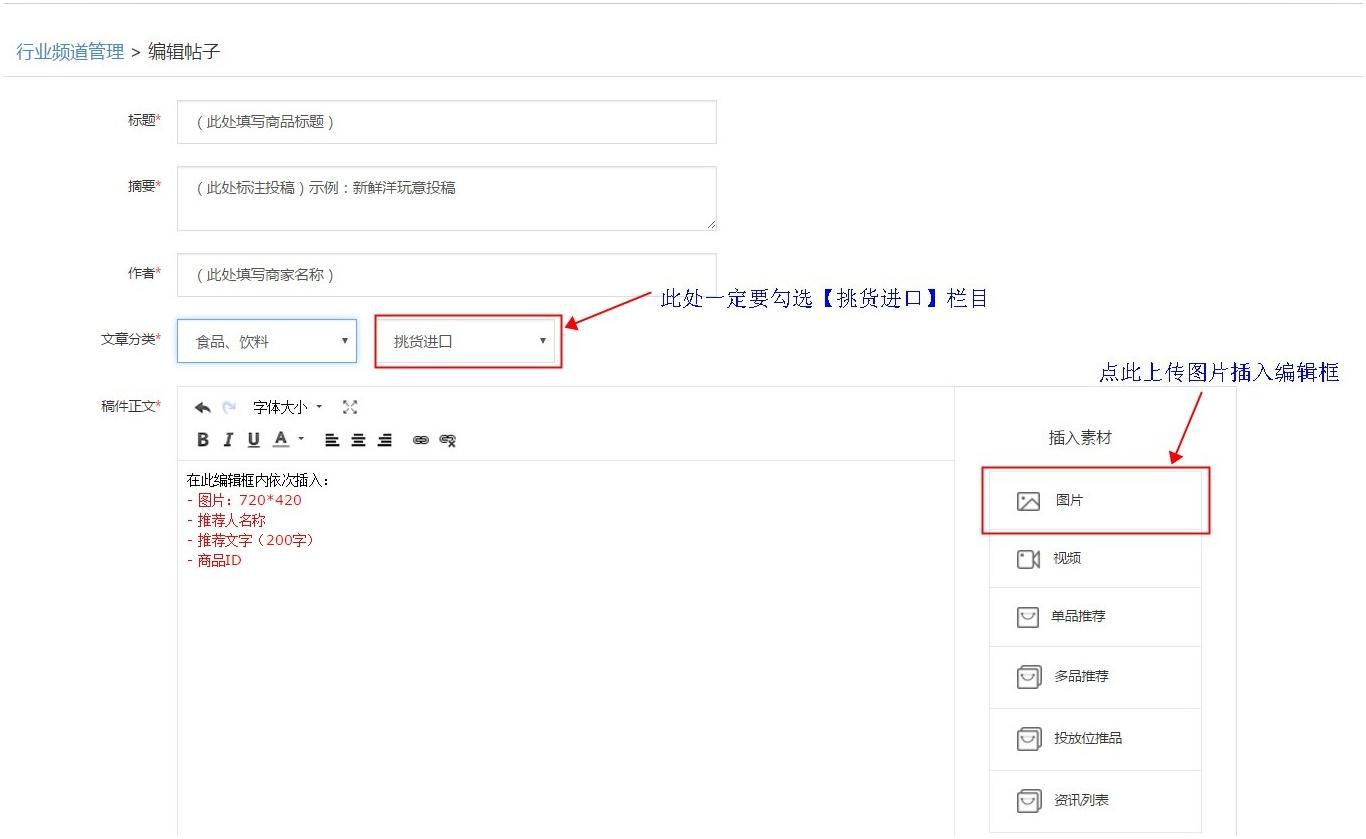Open the 食品、饮料 category dropdown
Screen dimensions: 1366x839
pyautogui.click(x=267, y=341)
